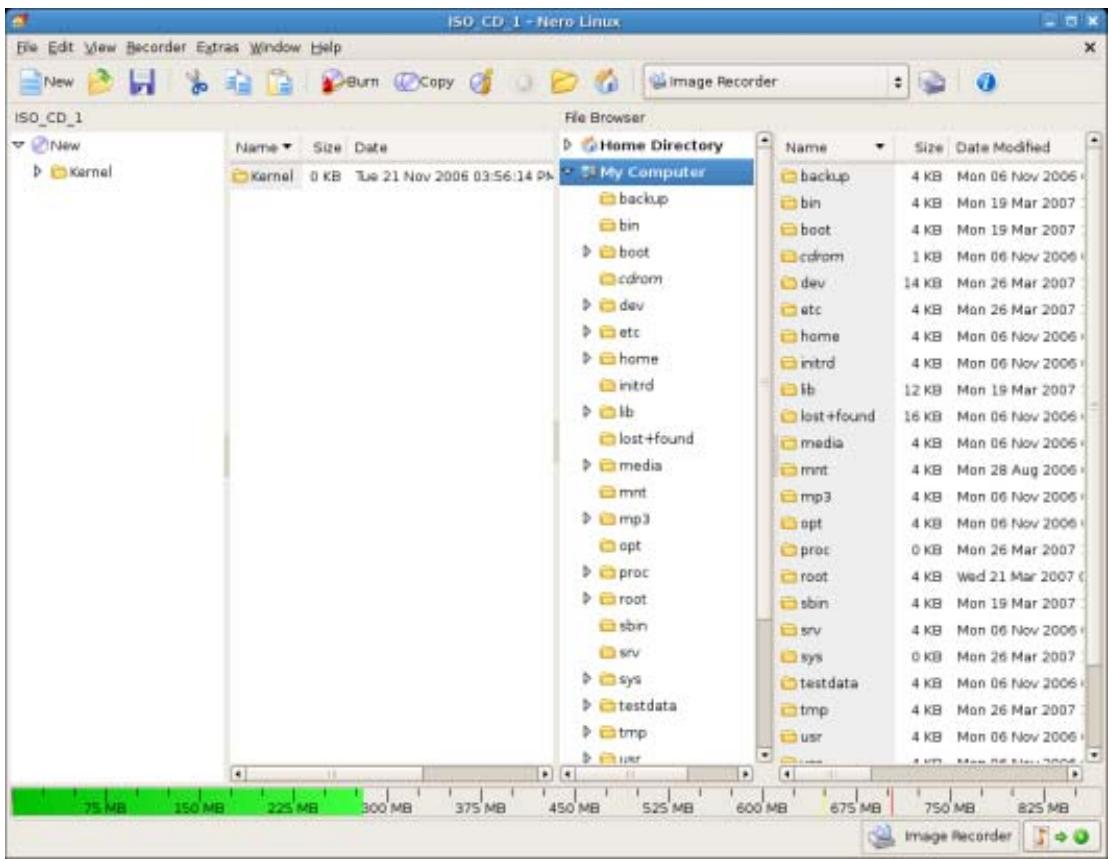Select the sbin folder row in file list
Viewport: 1112px width, 859px height.
tap(931, 604)
